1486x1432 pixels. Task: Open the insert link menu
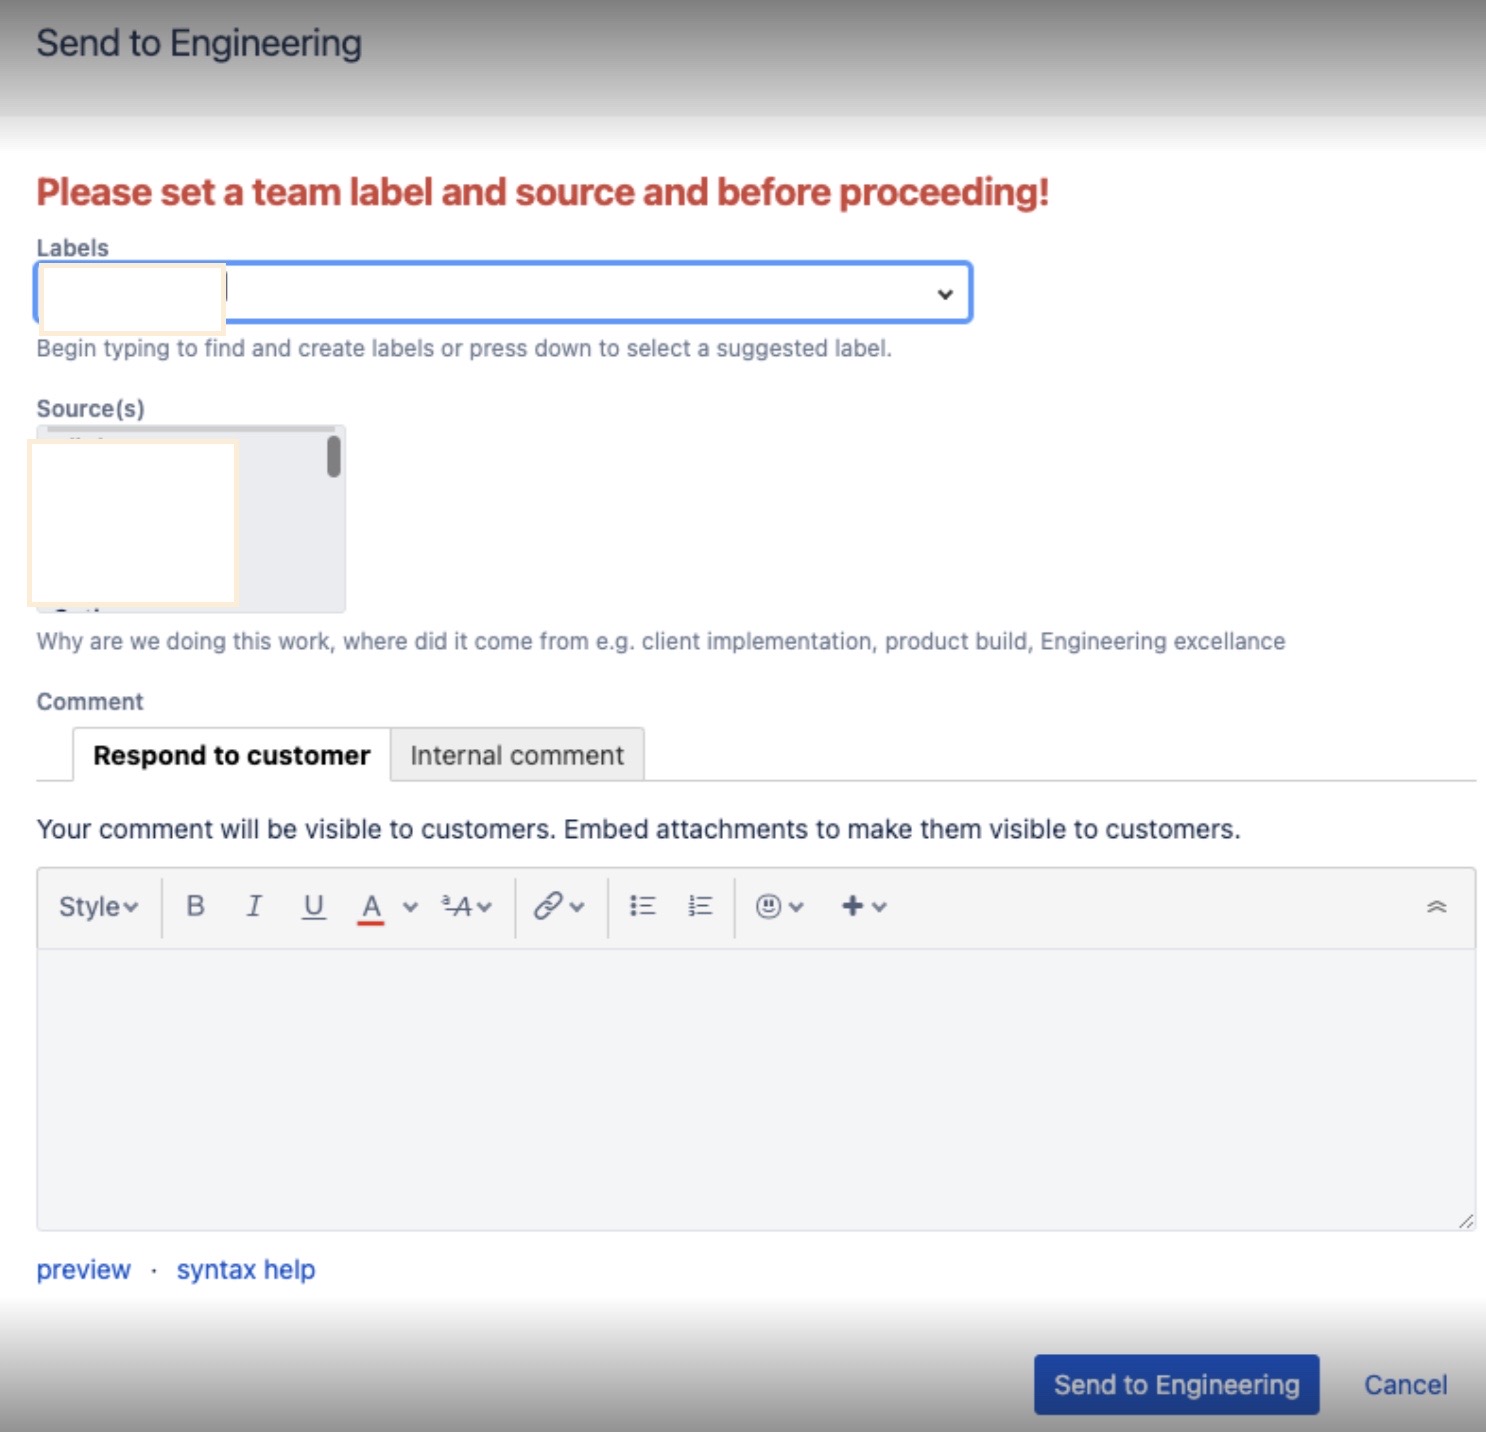coord(558,906)
